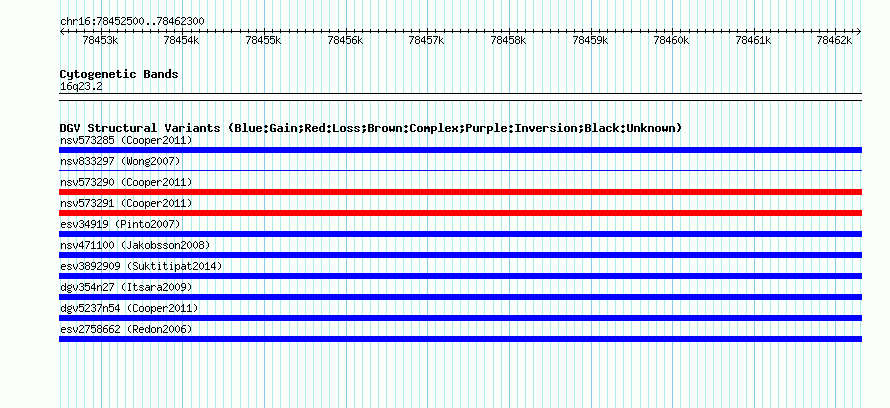Click the 16q23.2 cytogenetic band line
The height and width of the screenshot is (408, 890).
[460, 97]
